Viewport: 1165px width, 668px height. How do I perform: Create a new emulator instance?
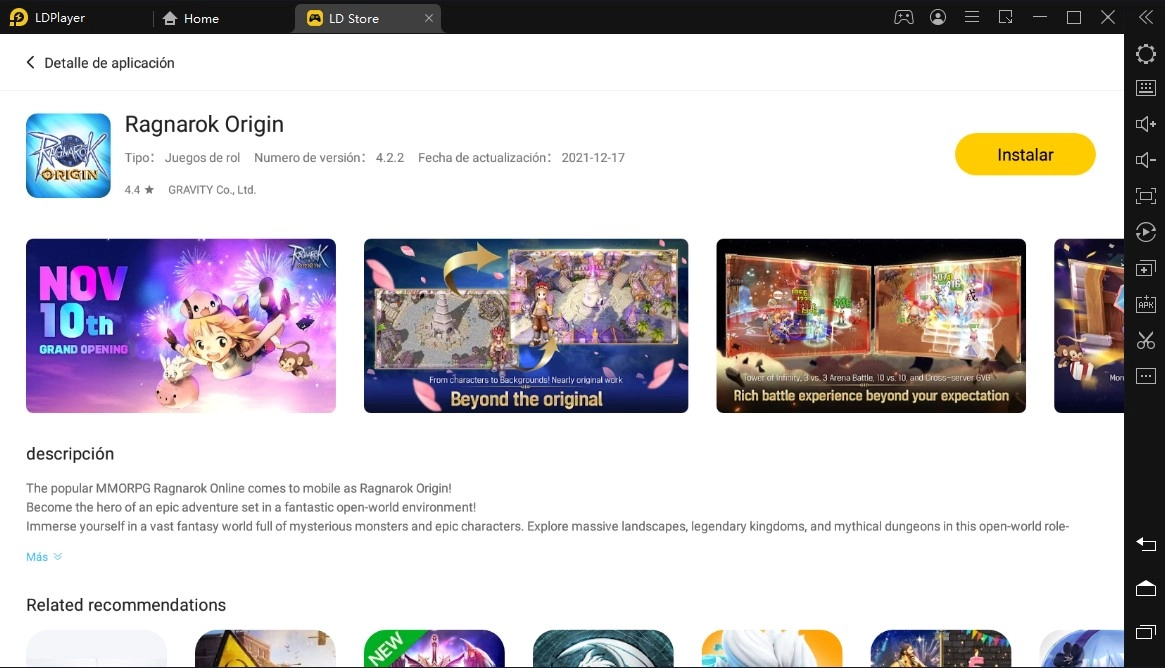tap(1145, 268)
